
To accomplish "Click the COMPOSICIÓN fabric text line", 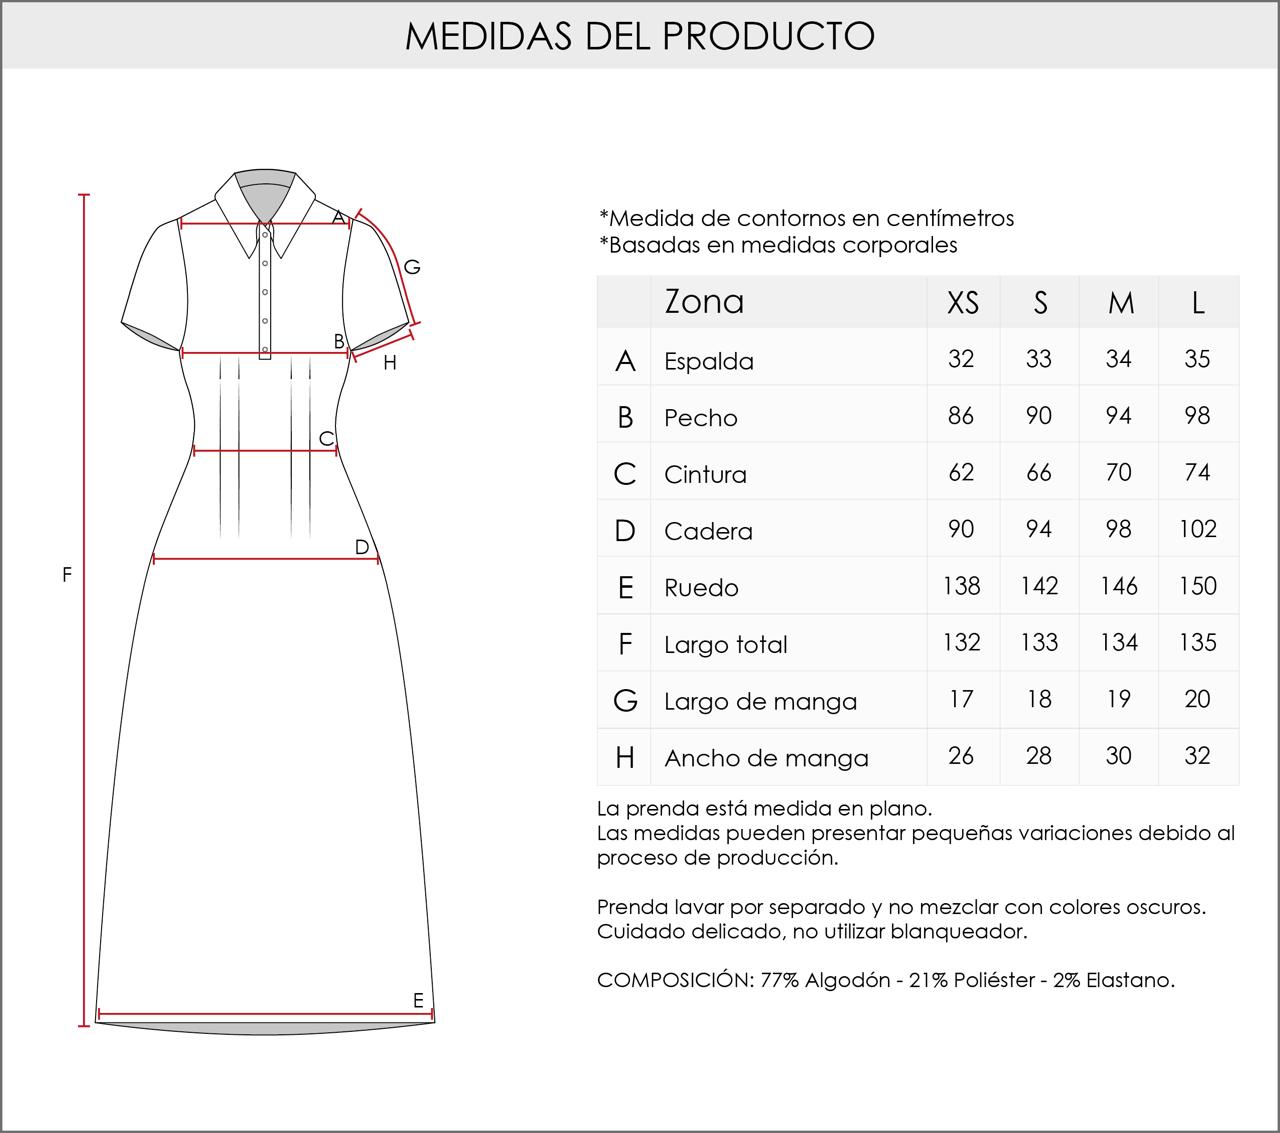I will coord(885,980).
